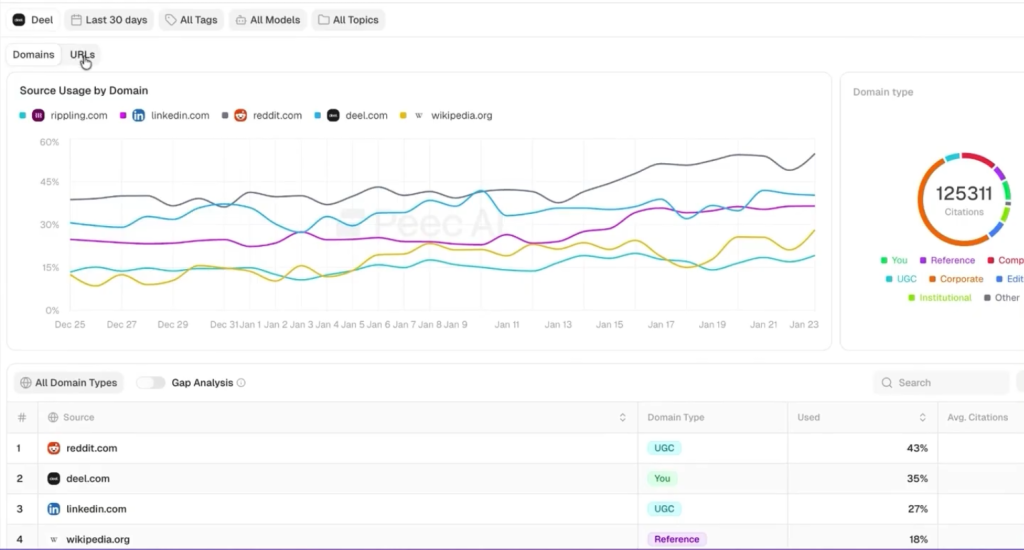Image resolution: width=1024 pixels, height=550 pixels.
Task: Open the All Models filter
Action: coord(268,20)
